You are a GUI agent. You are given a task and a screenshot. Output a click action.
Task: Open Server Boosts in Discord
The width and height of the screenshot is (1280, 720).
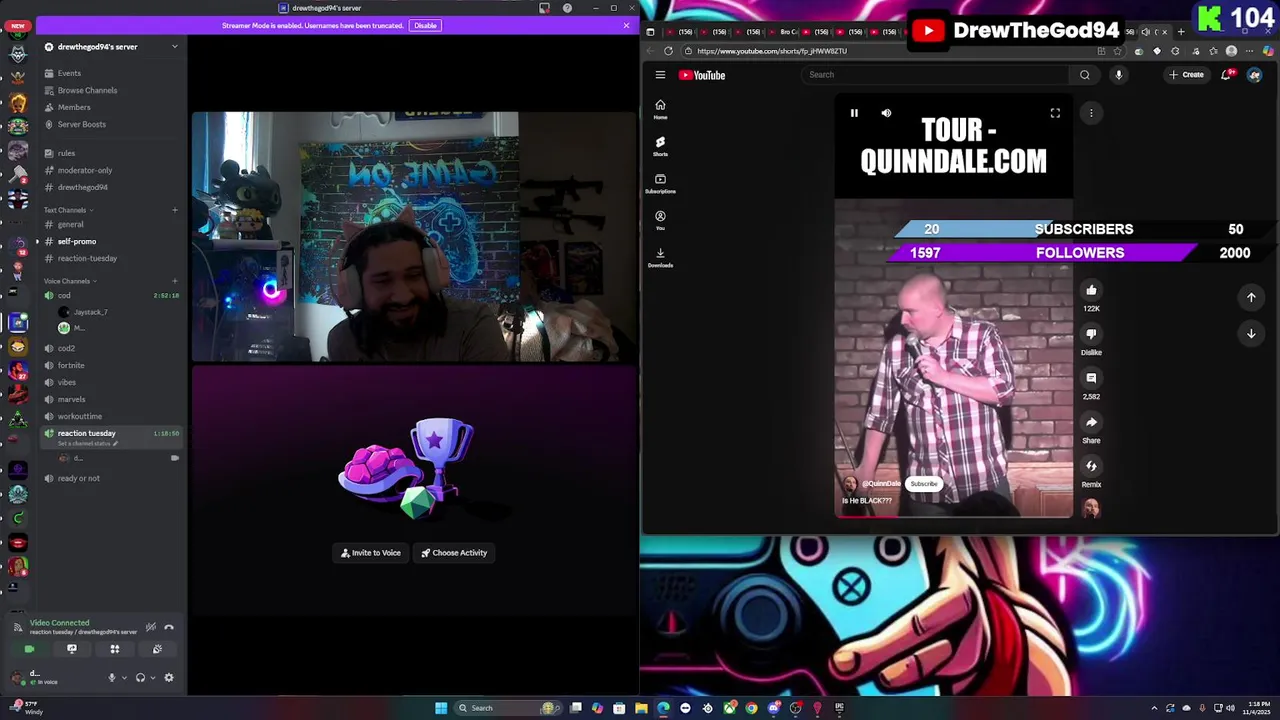[110, 124]
